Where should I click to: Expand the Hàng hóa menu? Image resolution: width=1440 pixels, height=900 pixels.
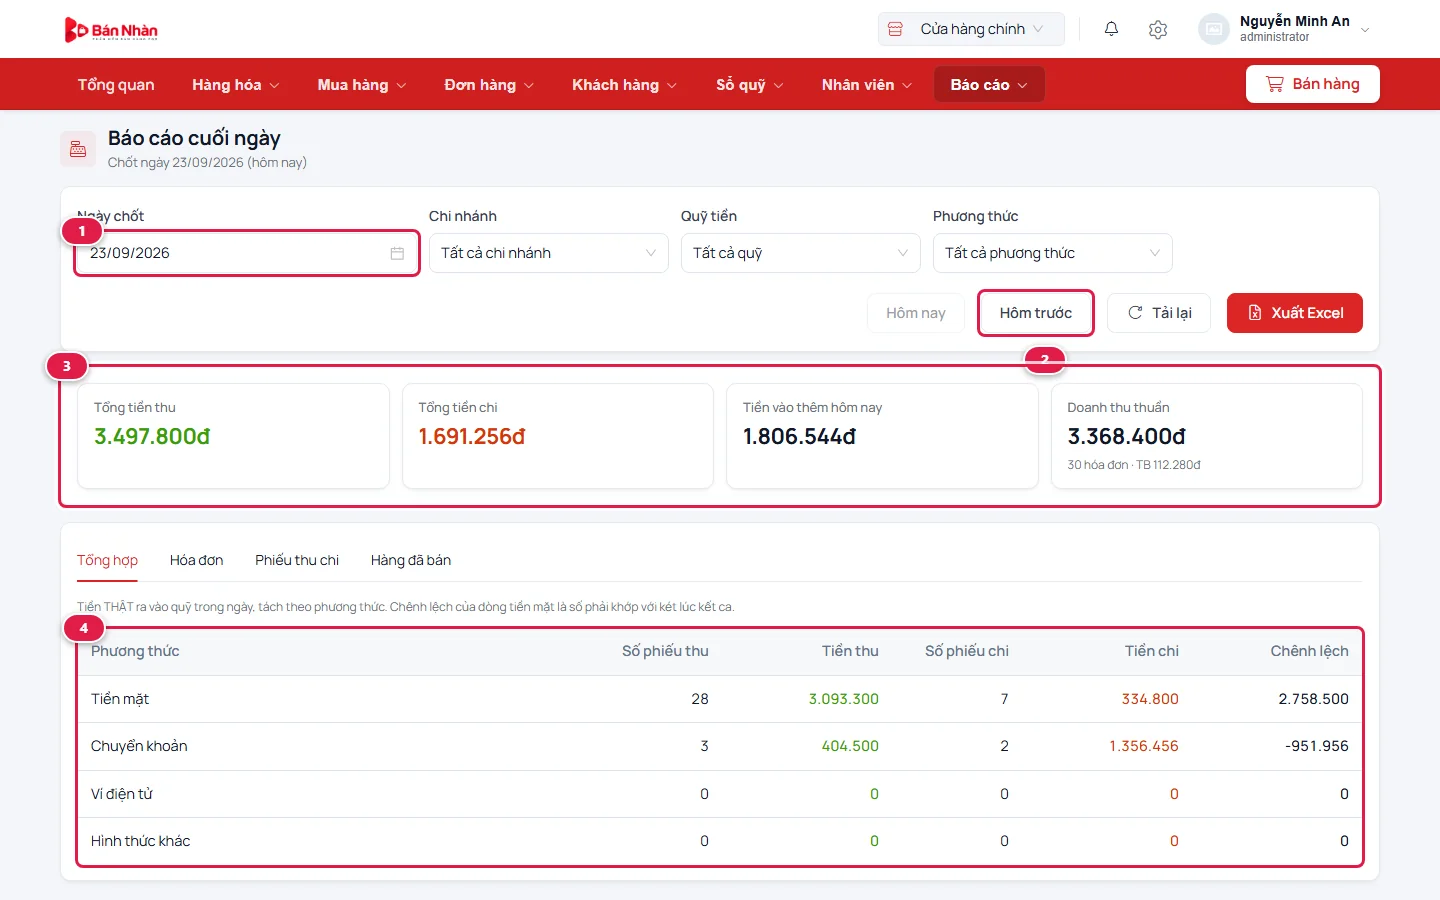coord(236,85)
